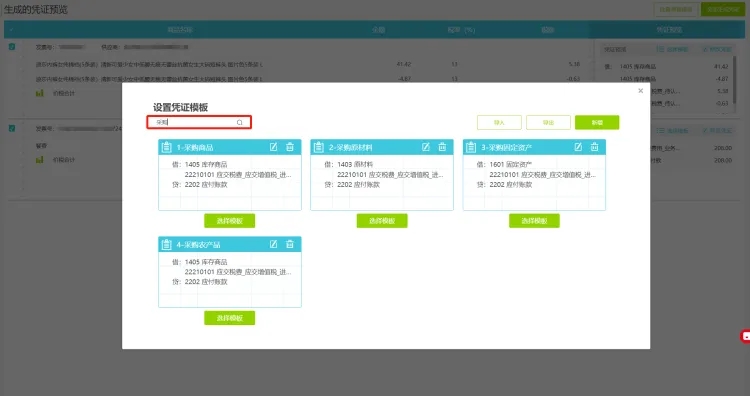This screenshot has height=396, width=750.
Task: Select template under 2-采购原材料 card
Action: [x=382, y=220]
